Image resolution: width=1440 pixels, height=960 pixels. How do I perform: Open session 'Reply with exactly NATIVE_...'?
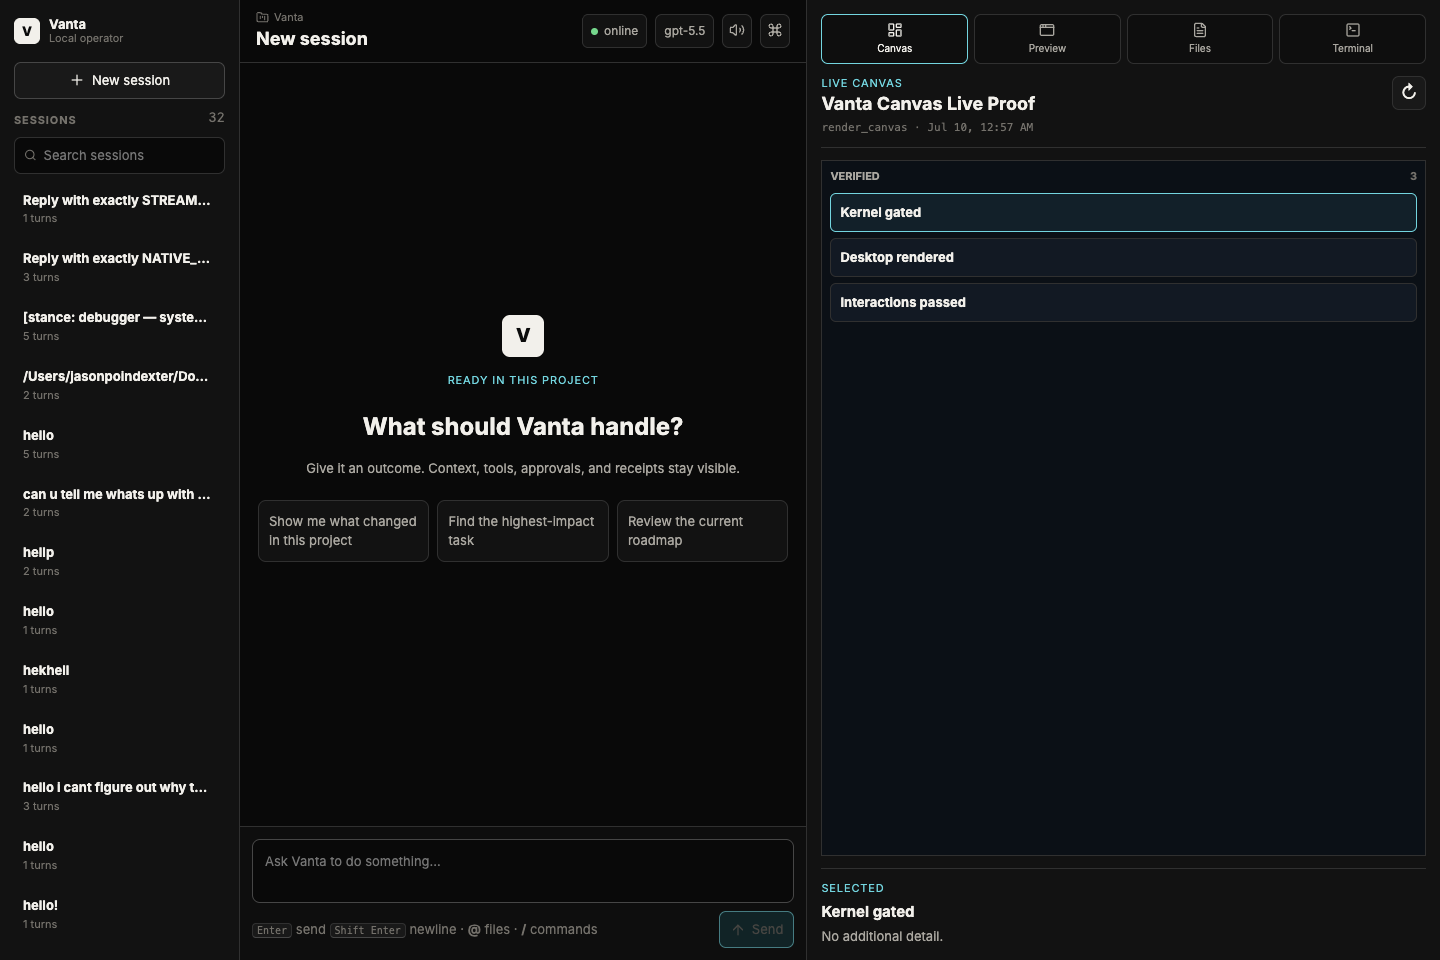[119, 267]
